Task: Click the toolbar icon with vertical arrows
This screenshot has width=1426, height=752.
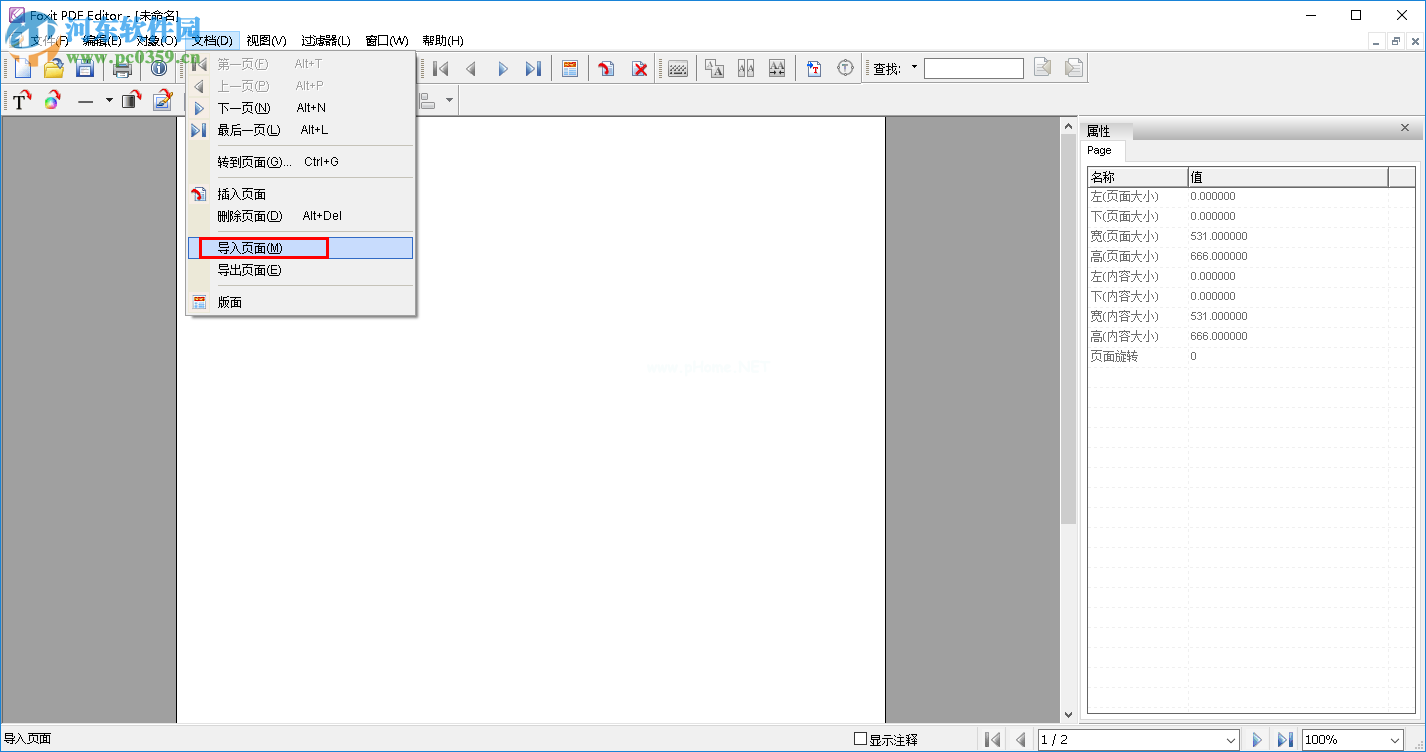Action: pyautogui.click(x=746, y=68)
